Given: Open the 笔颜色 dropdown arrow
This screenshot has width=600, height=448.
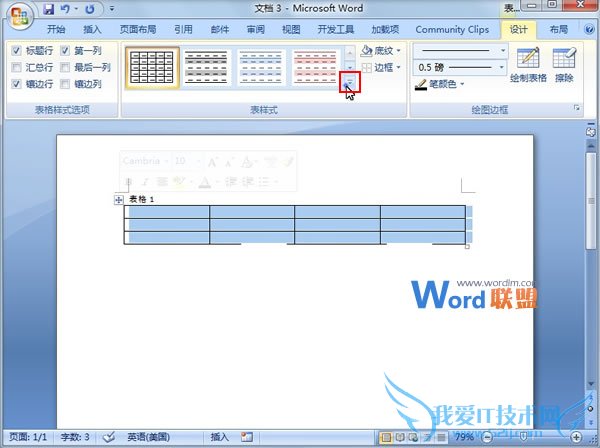Looking at the screenshot, I should point(462,84).
